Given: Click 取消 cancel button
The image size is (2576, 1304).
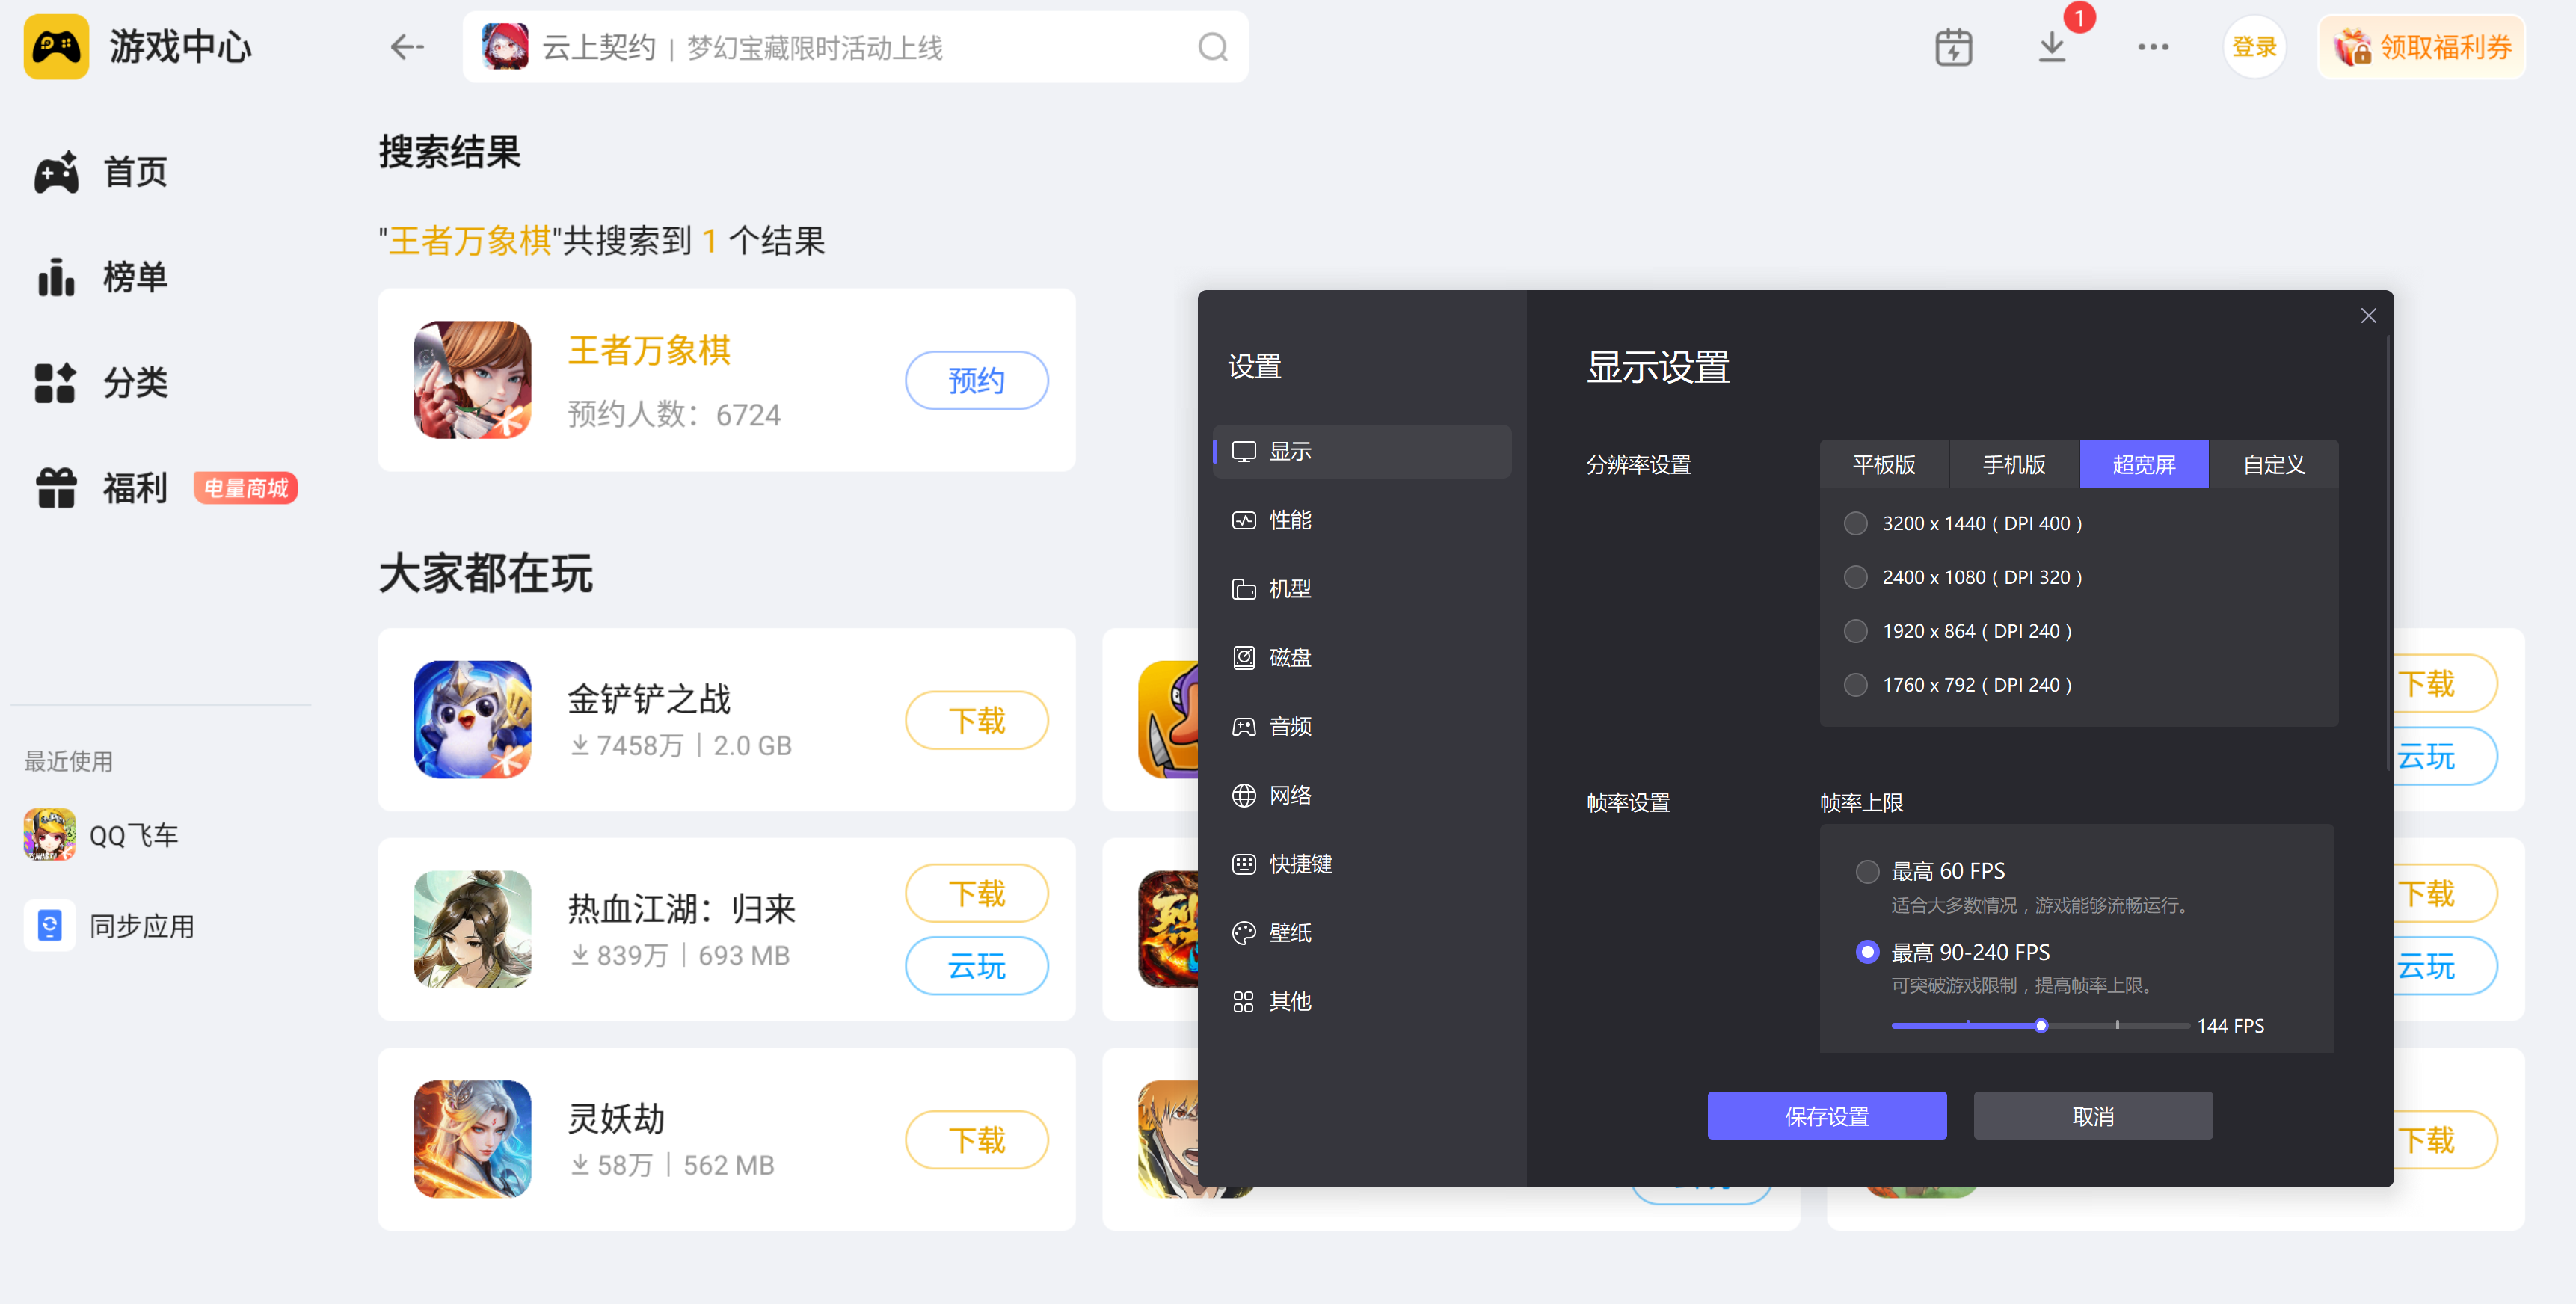Looking at the screenshot, I should pos(2092,1116).
